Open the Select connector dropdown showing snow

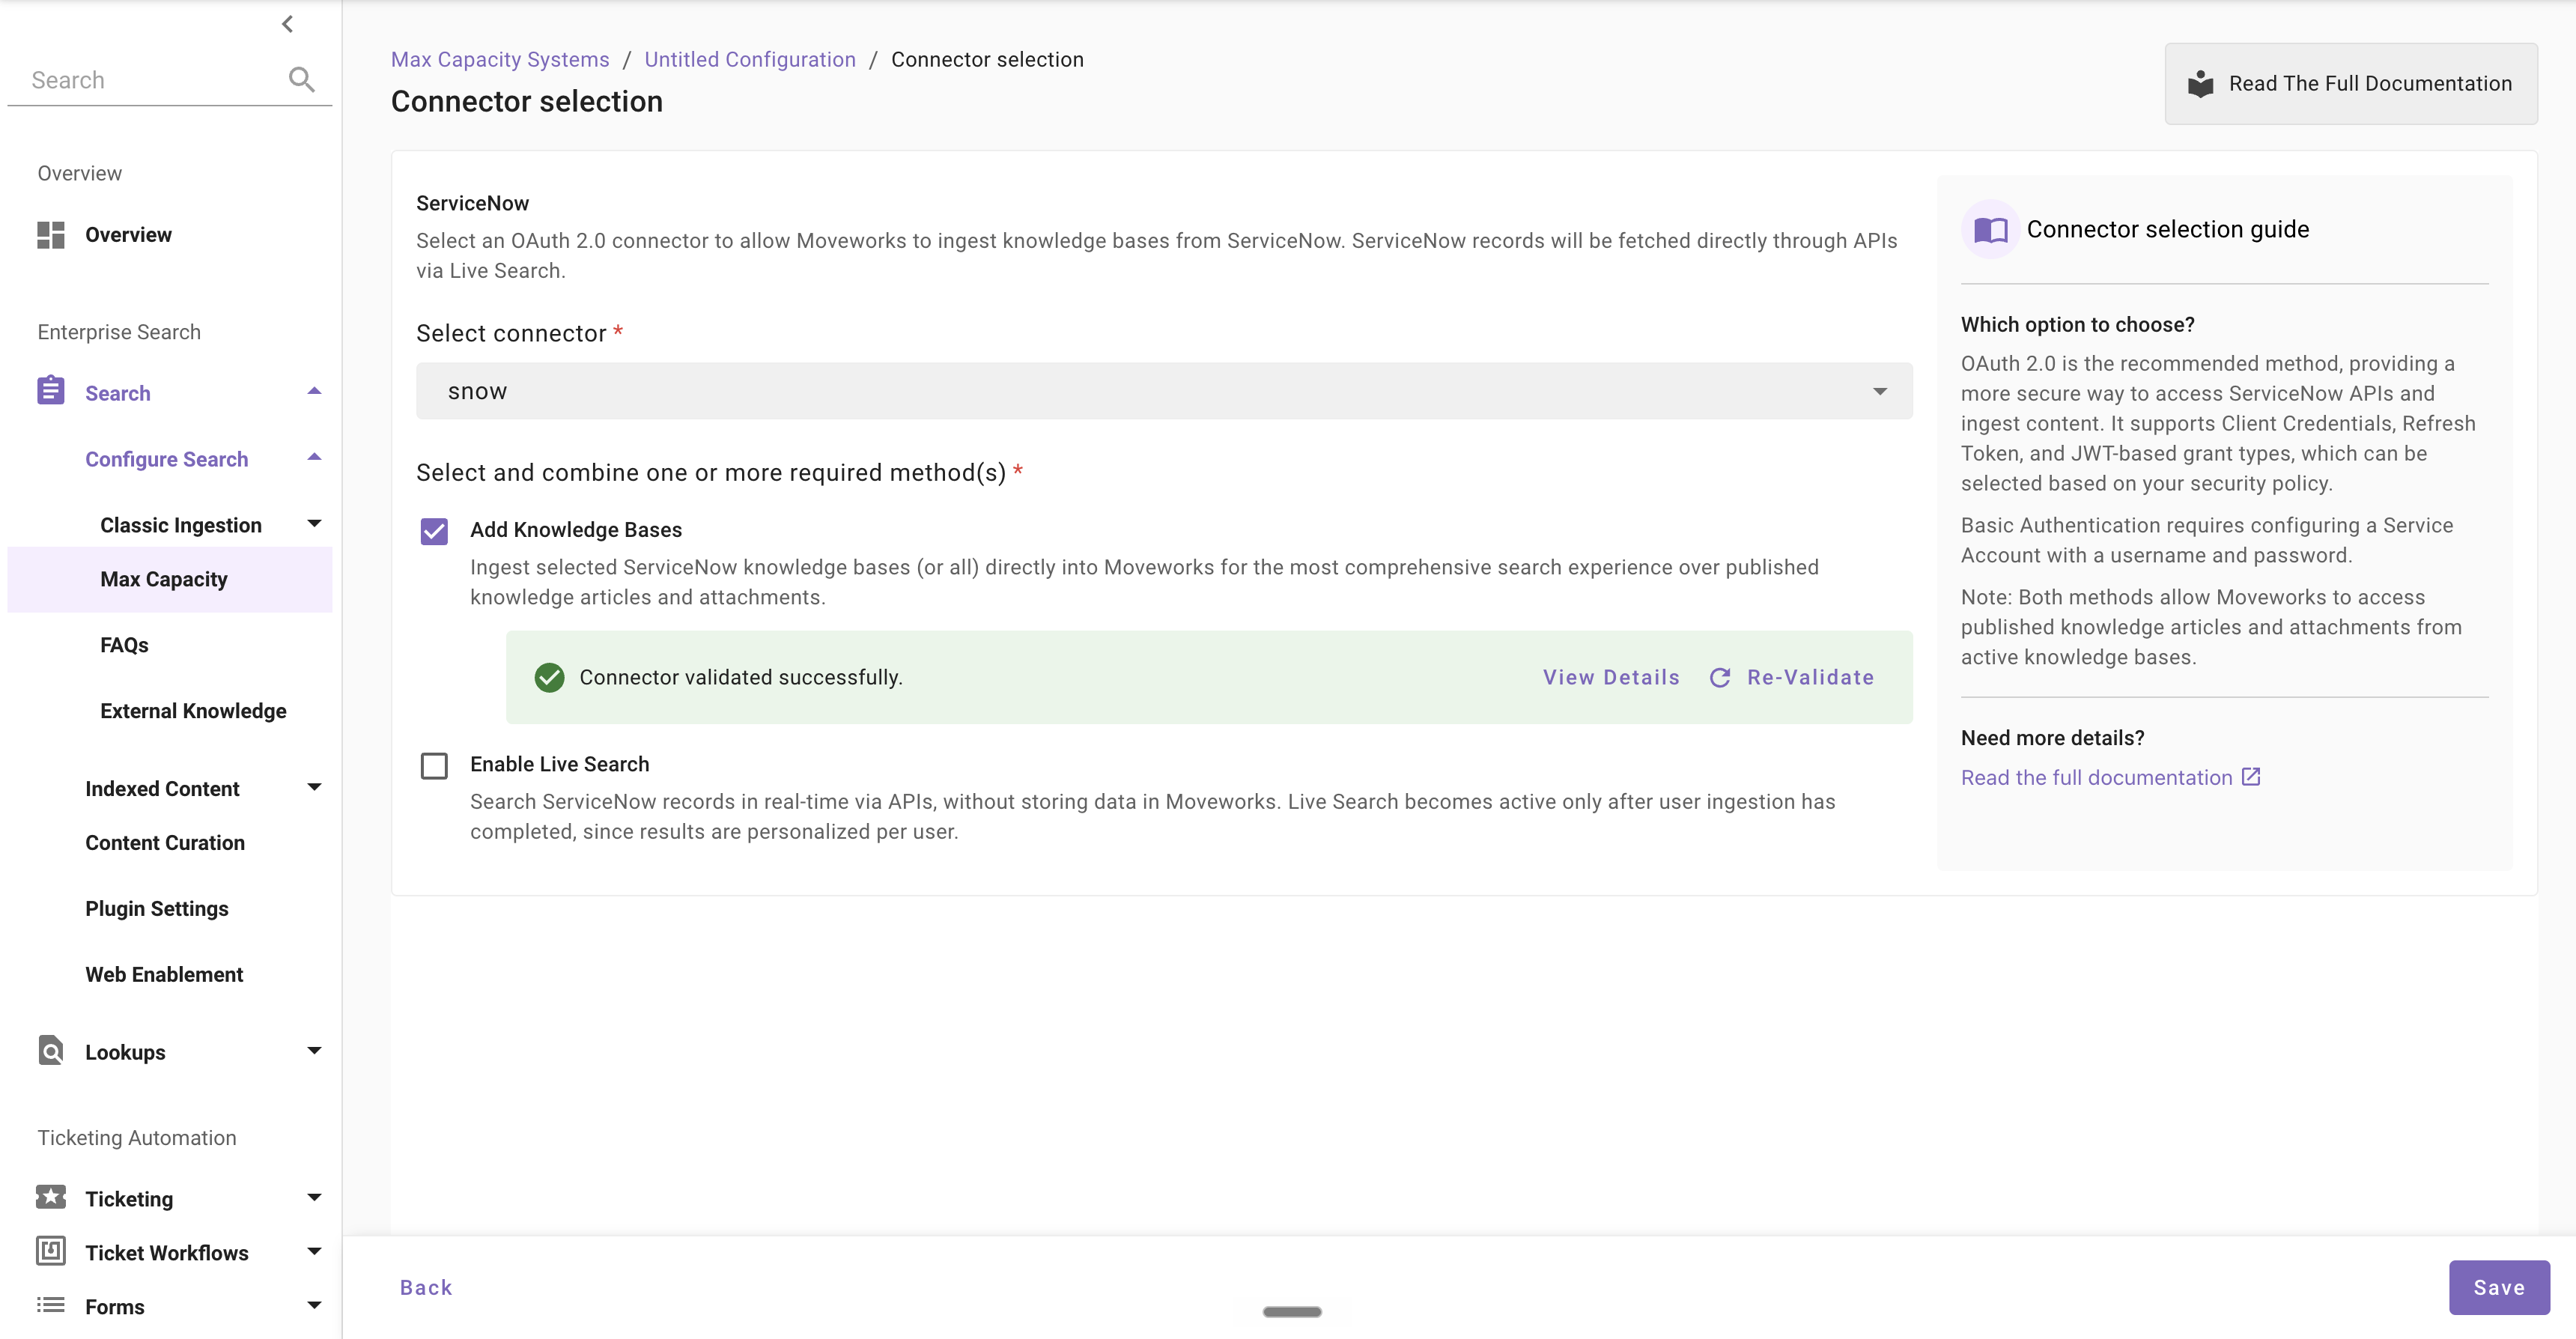pyautogui.click(x=1164, y=391)
